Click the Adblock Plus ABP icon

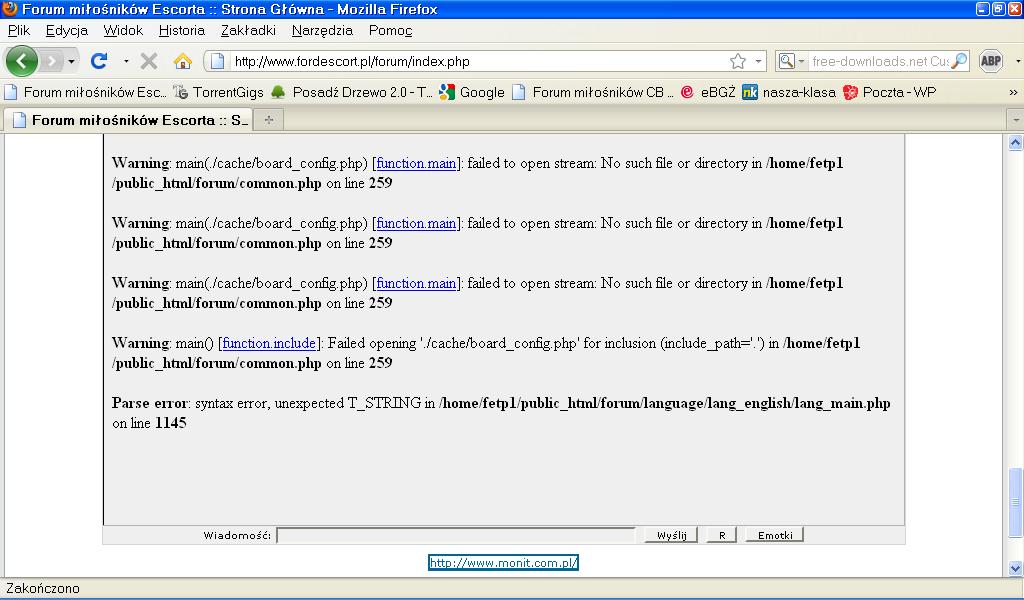pos(990,61)
